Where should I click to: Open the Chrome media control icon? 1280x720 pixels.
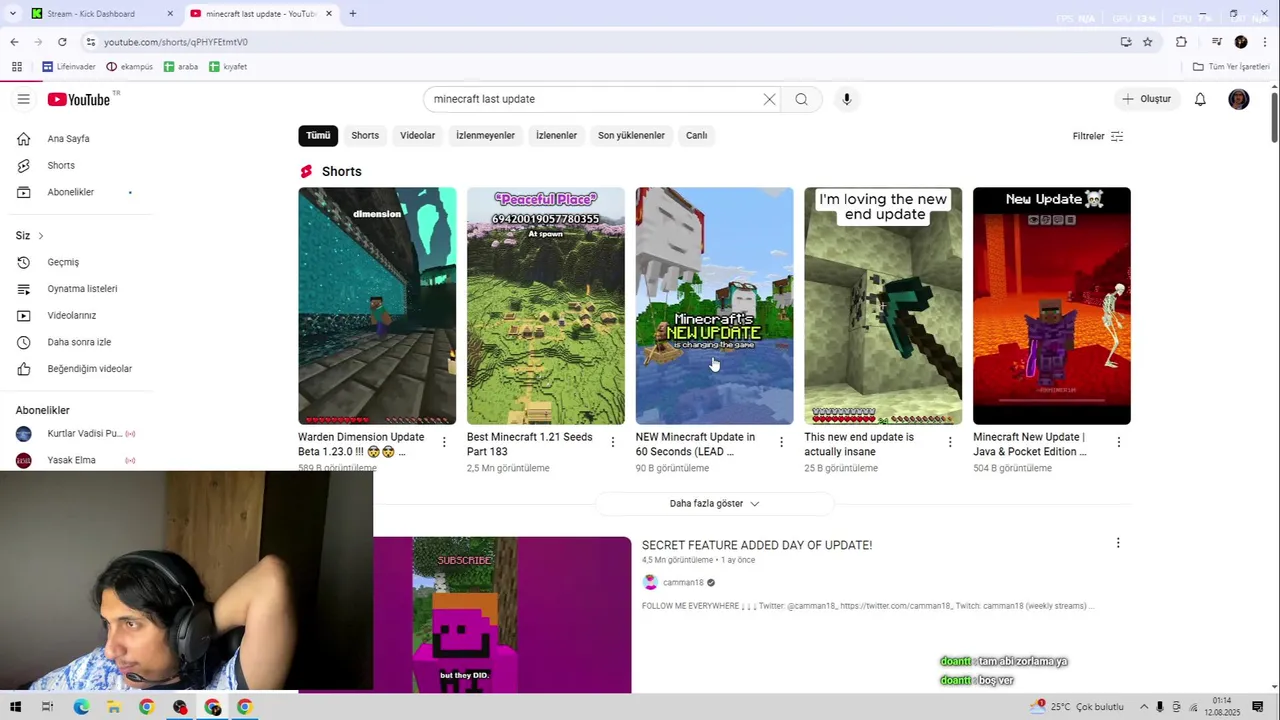tap(1216, 42)
